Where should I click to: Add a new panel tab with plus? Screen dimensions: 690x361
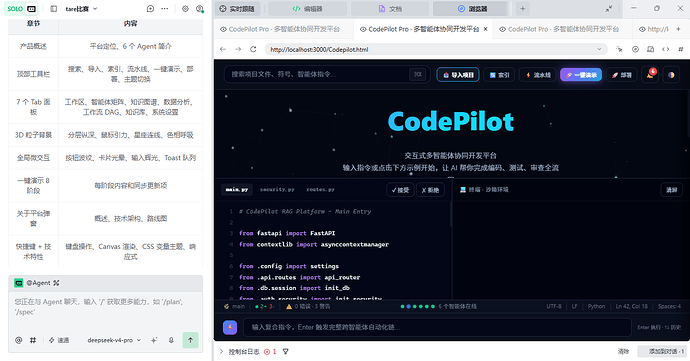click(x=522, y=9)
